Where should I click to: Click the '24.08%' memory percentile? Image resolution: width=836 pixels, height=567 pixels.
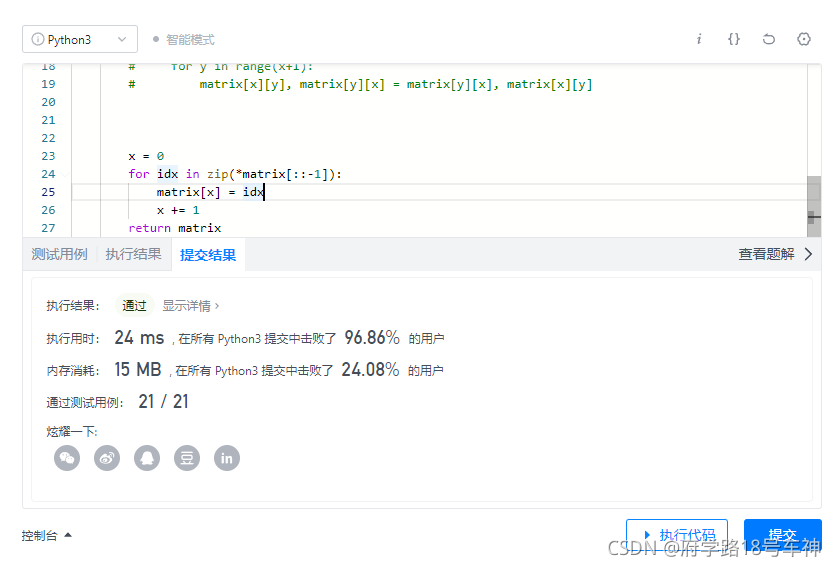(x=370, y=370)
